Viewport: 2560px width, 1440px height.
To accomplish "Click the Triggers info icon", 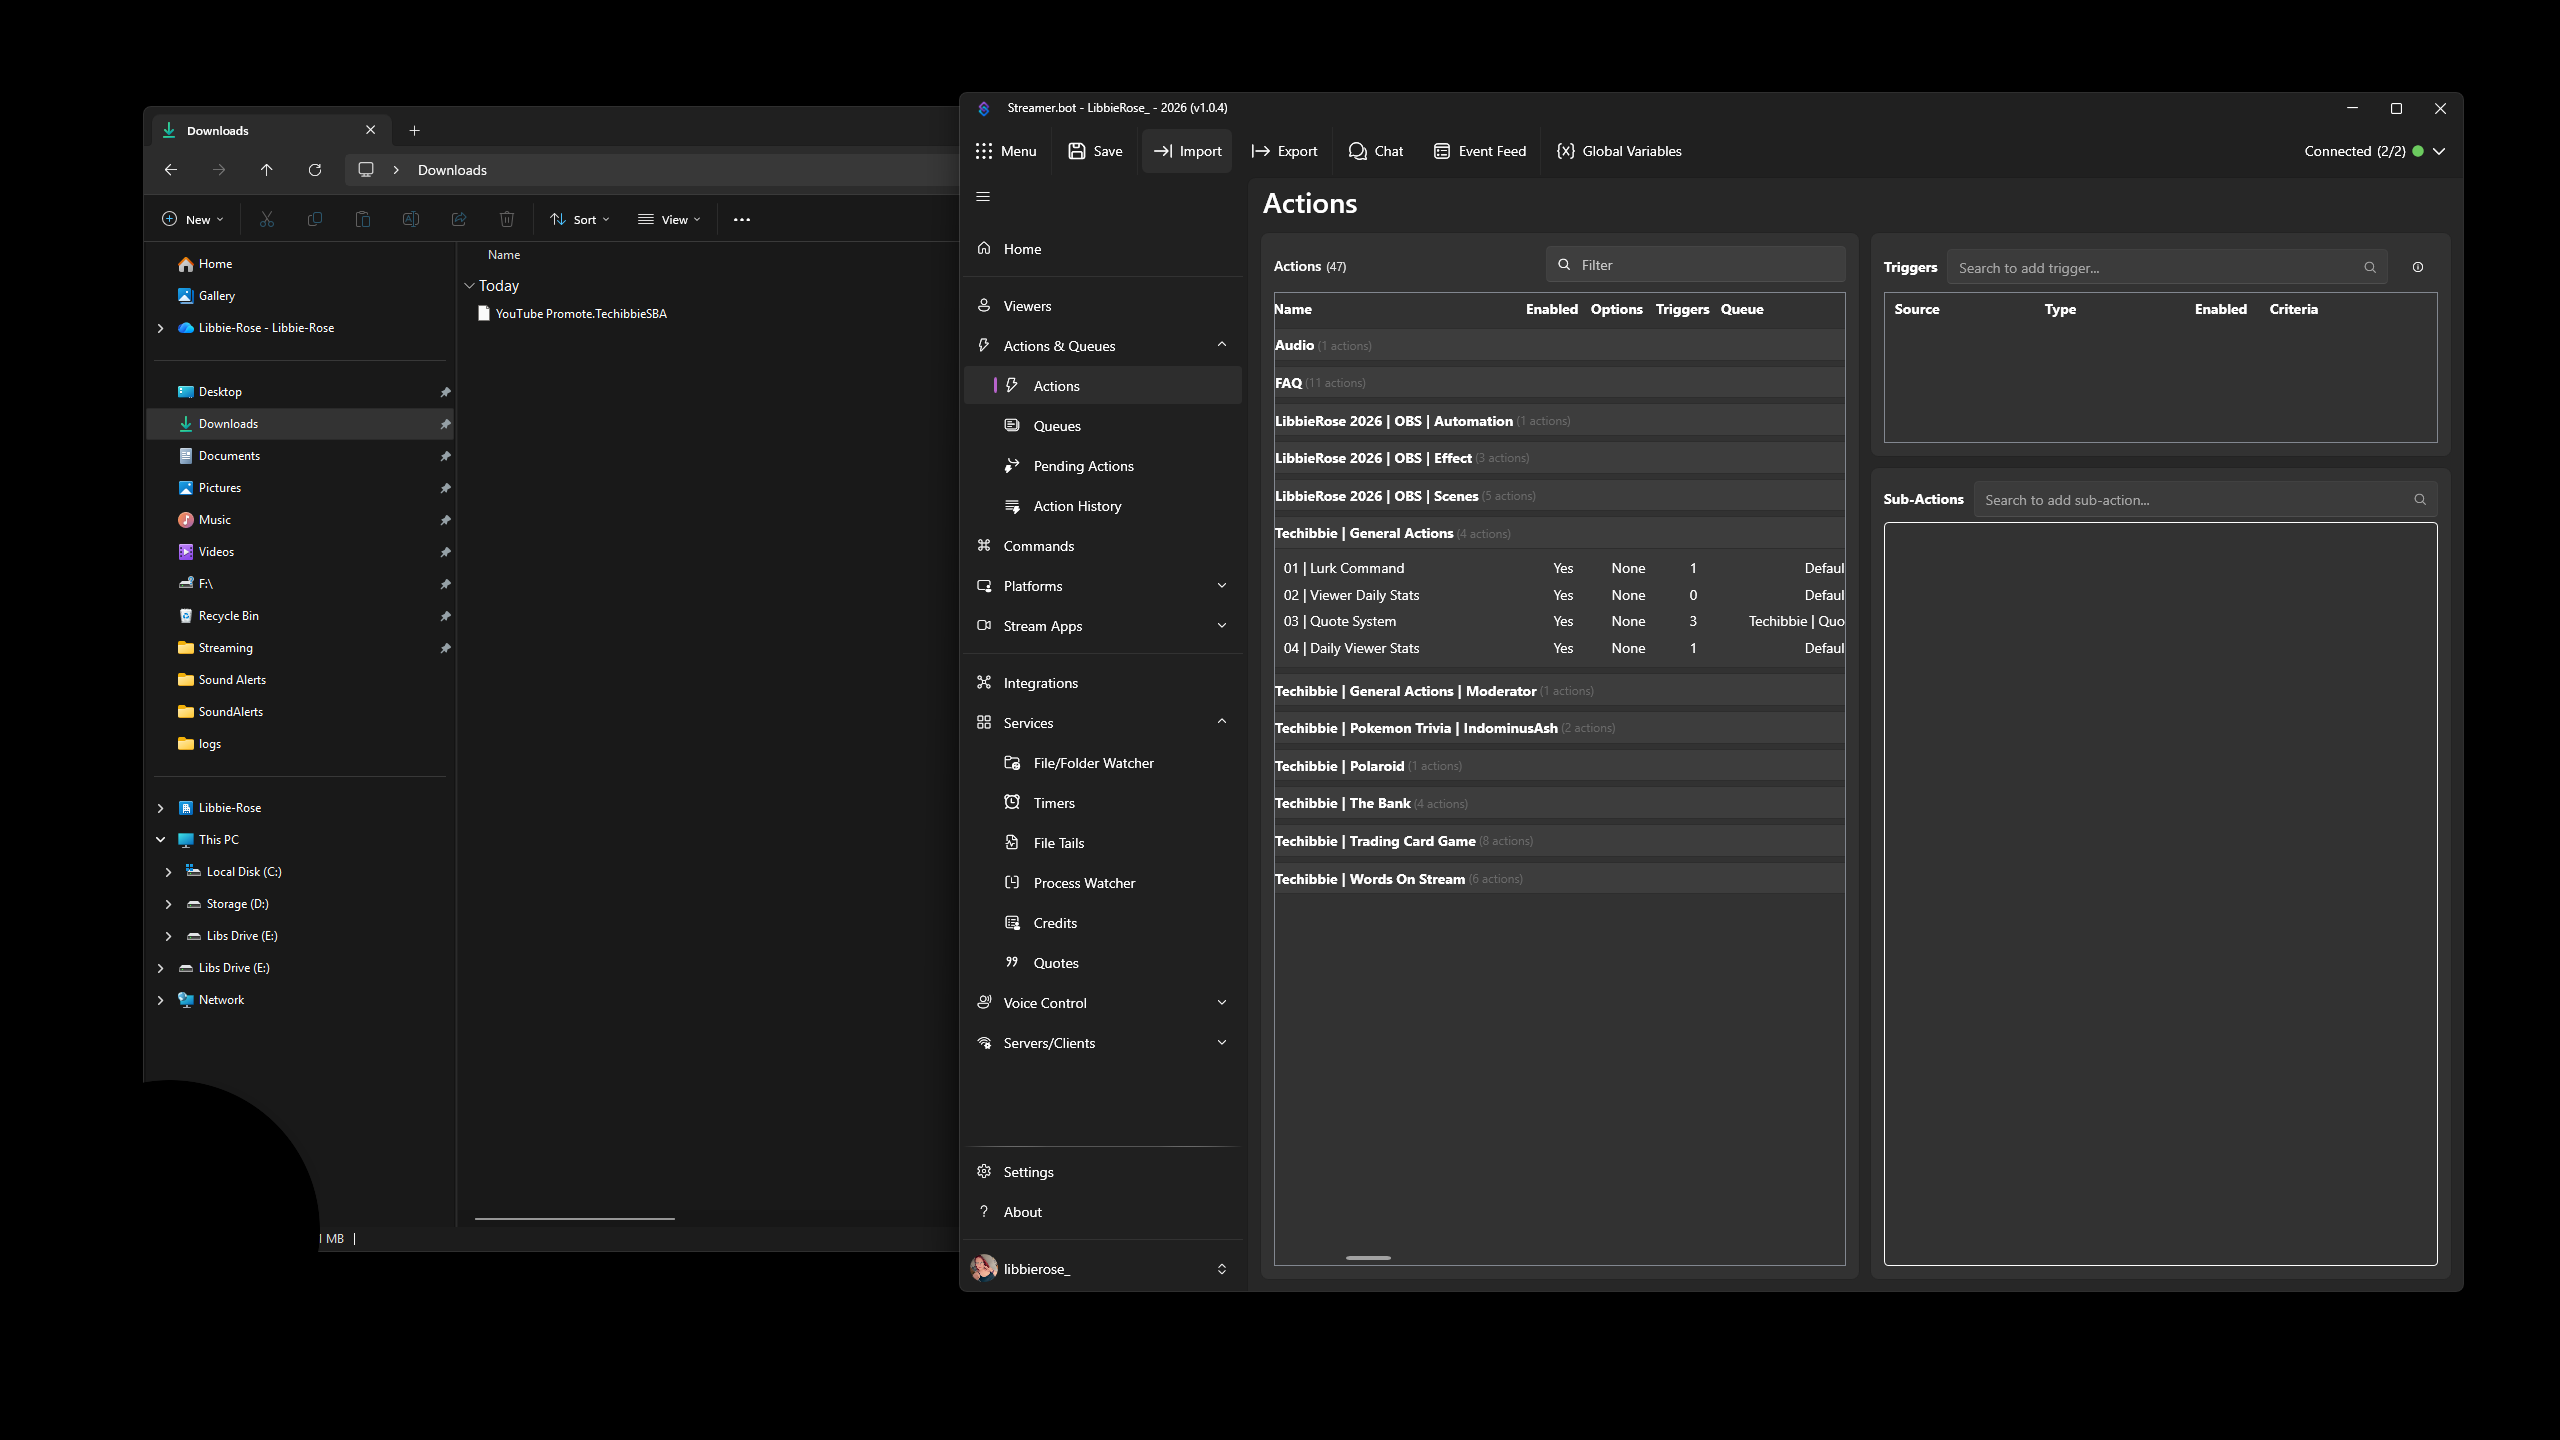I will click(x=2418, y=267).
